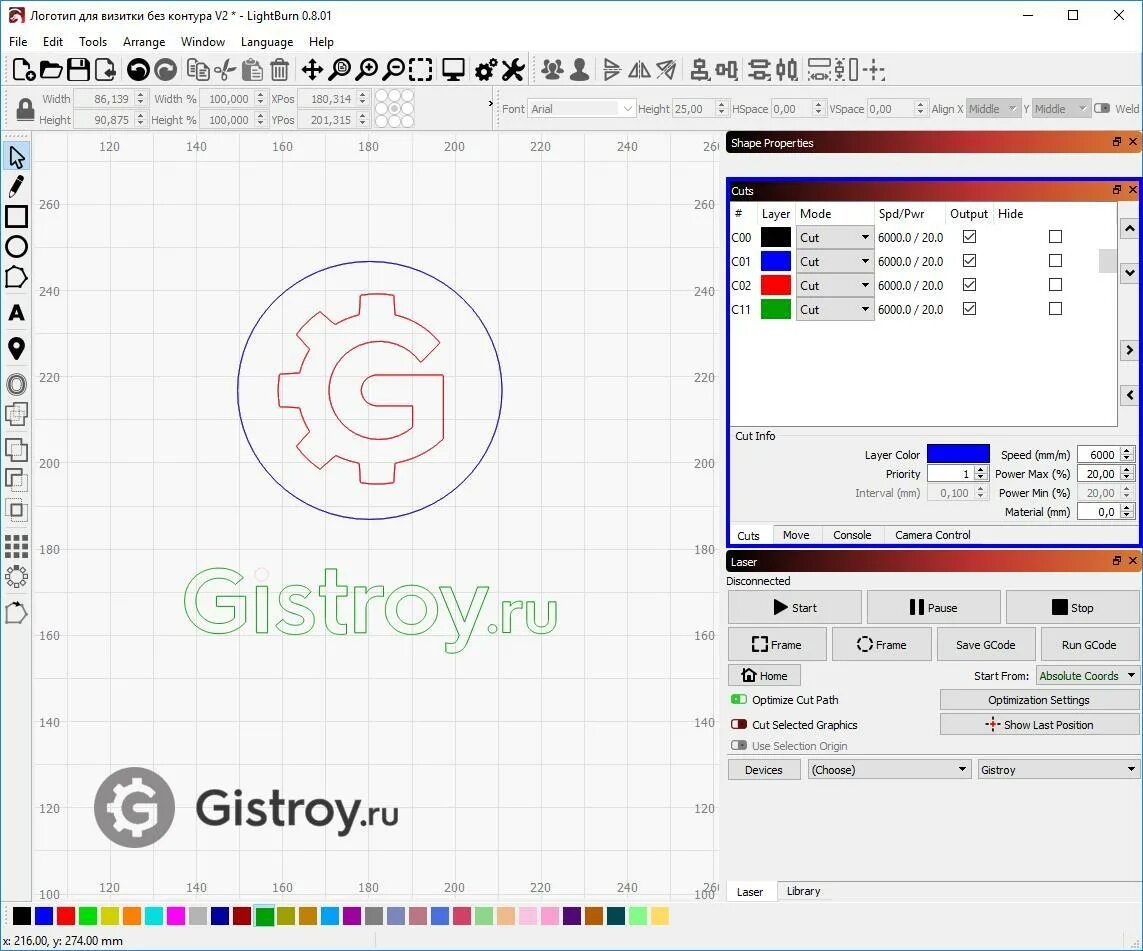Open Settings via the gears icon

(x=485, y=70)
